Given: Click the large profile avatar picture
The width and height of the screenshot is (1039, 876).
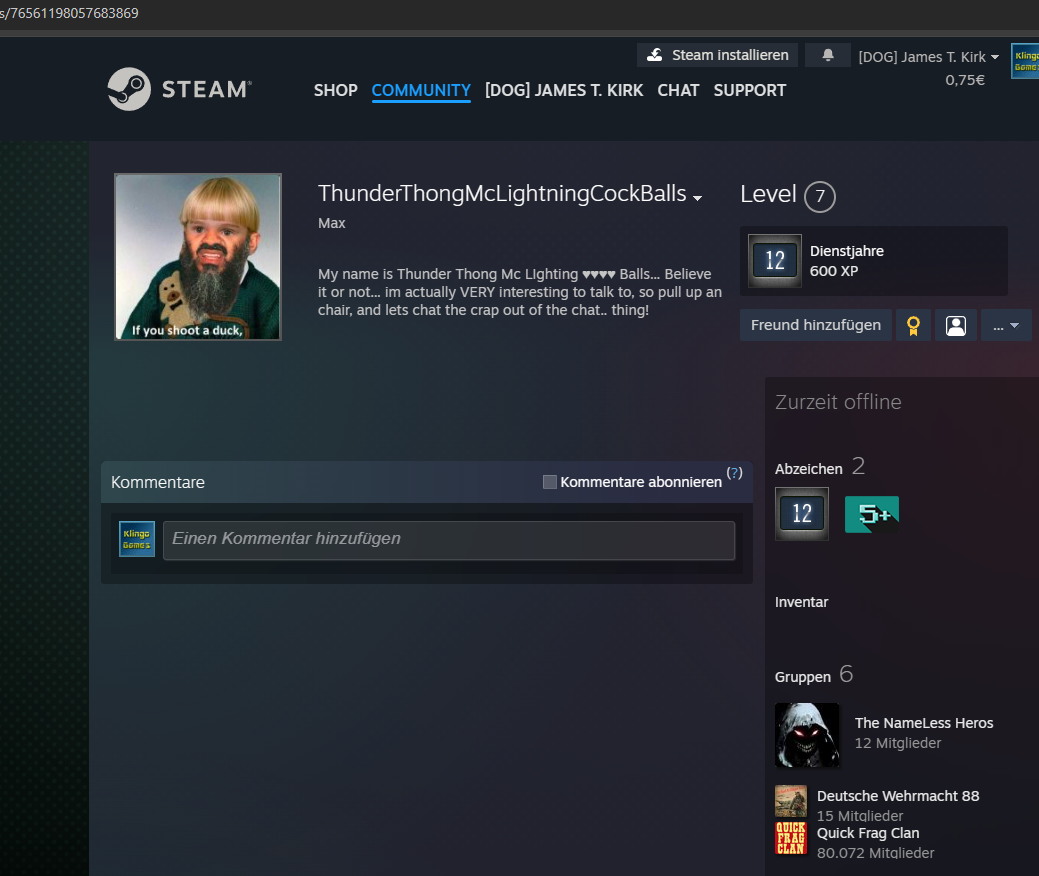Looking at the screenshot, I should click(198, 257).
